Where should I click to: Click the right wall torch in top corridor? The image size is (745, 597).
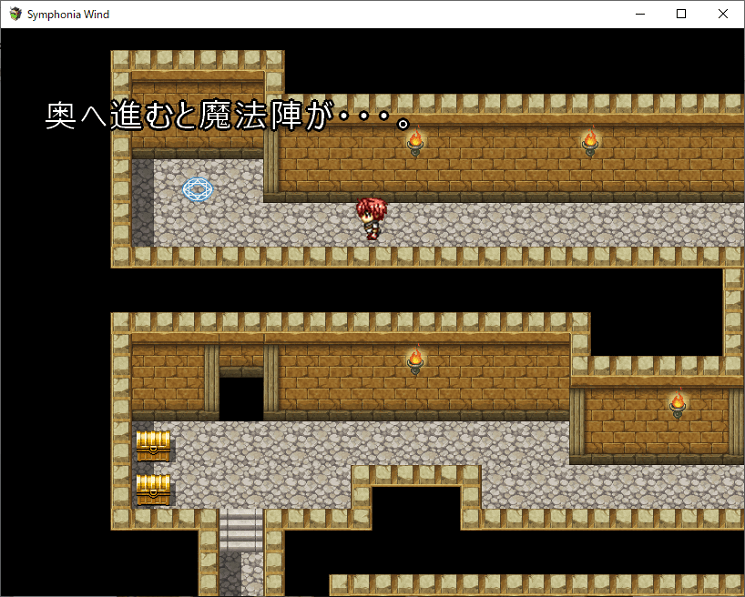coord(590,141)
